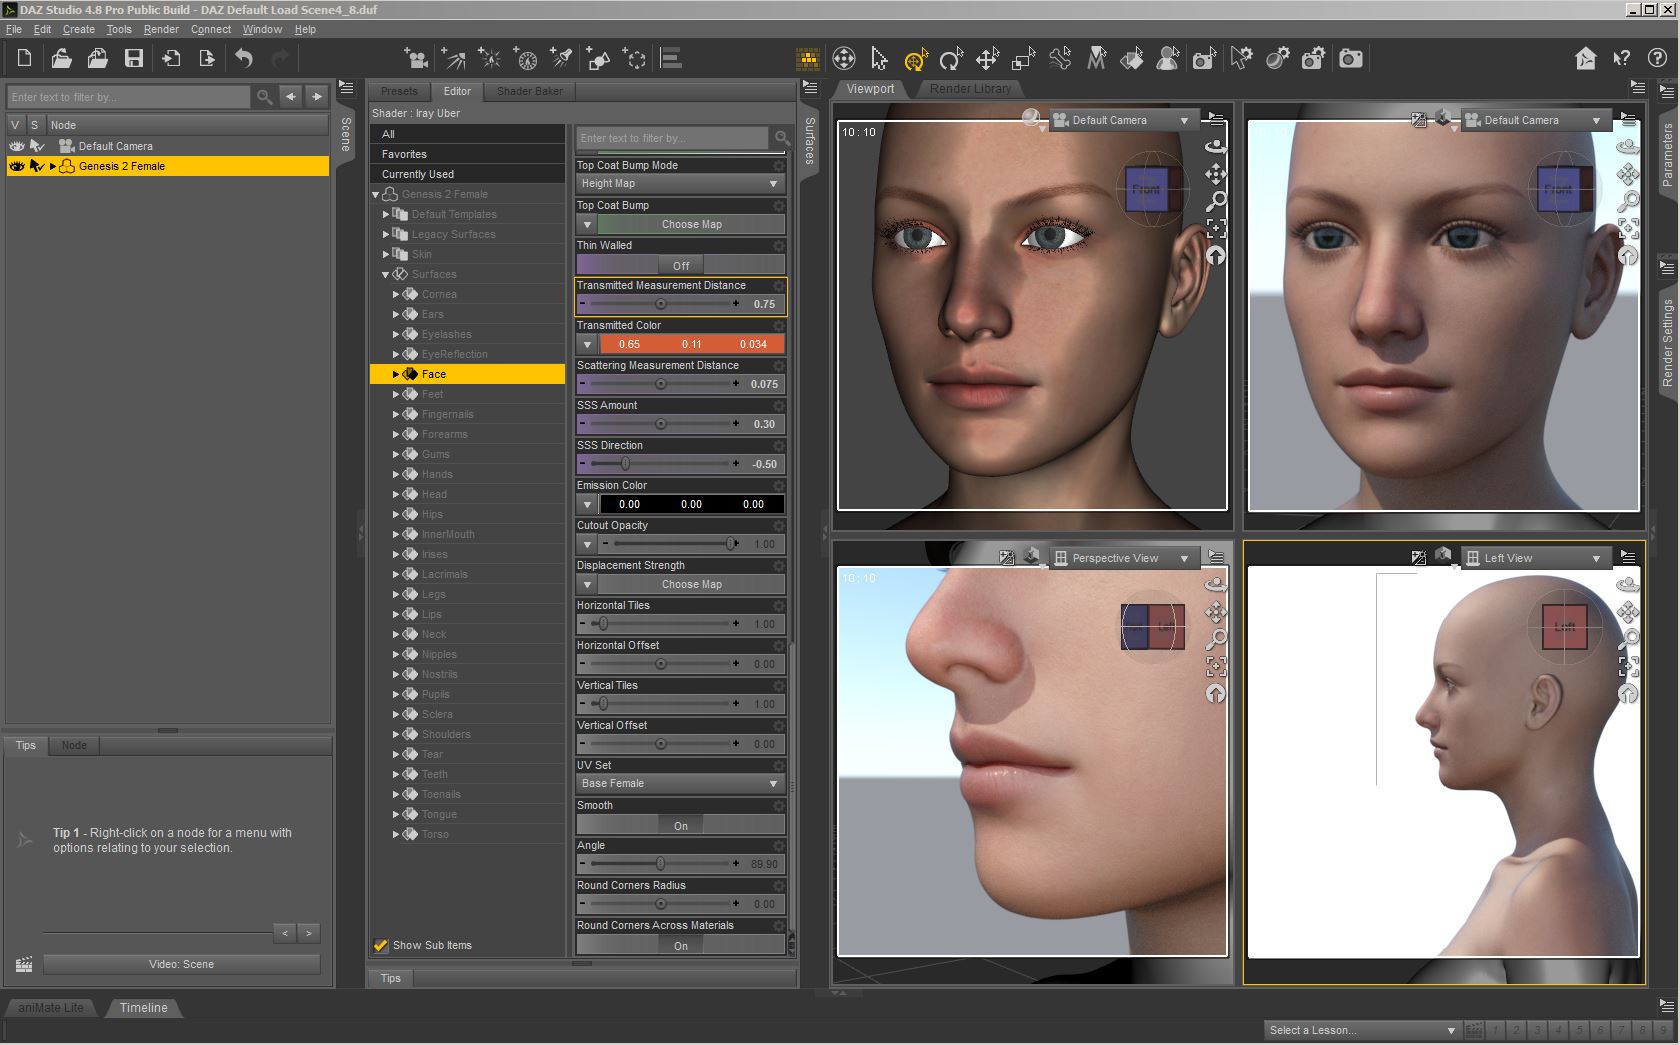Screen dimensions: 1680x1045
Task: Select the ActivePose bone tool
Action: coord(1060,59)
